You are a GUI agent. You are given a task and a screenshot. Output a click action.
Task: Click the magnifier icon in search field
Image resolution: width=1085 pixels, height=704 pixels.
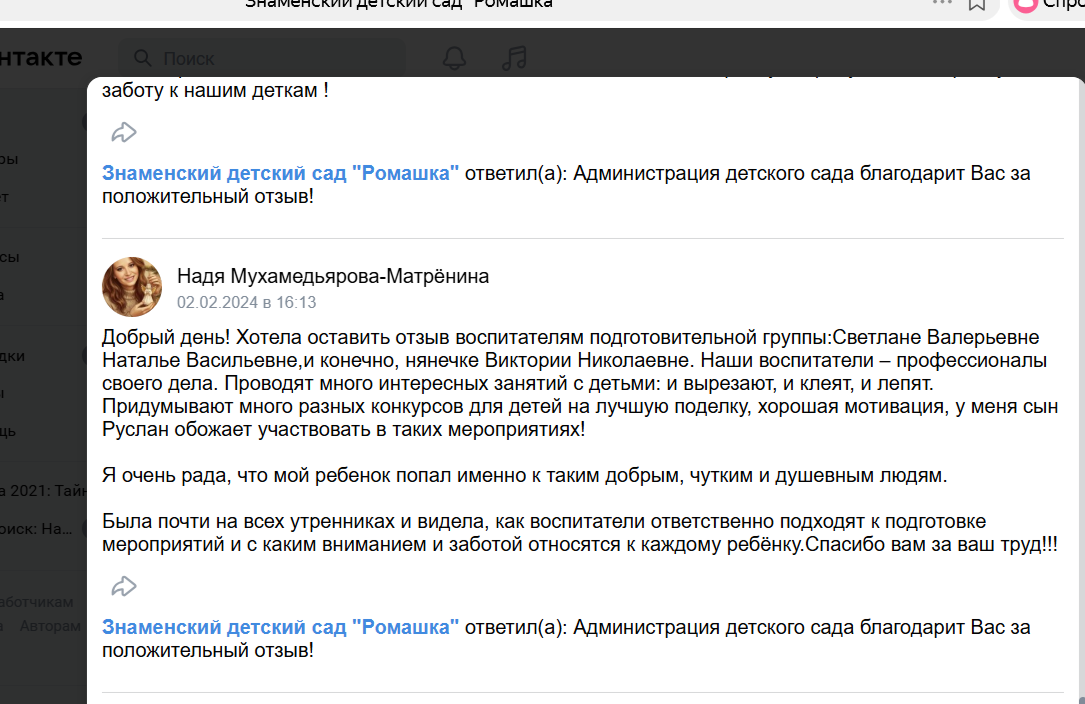click(x=143, y=58)
